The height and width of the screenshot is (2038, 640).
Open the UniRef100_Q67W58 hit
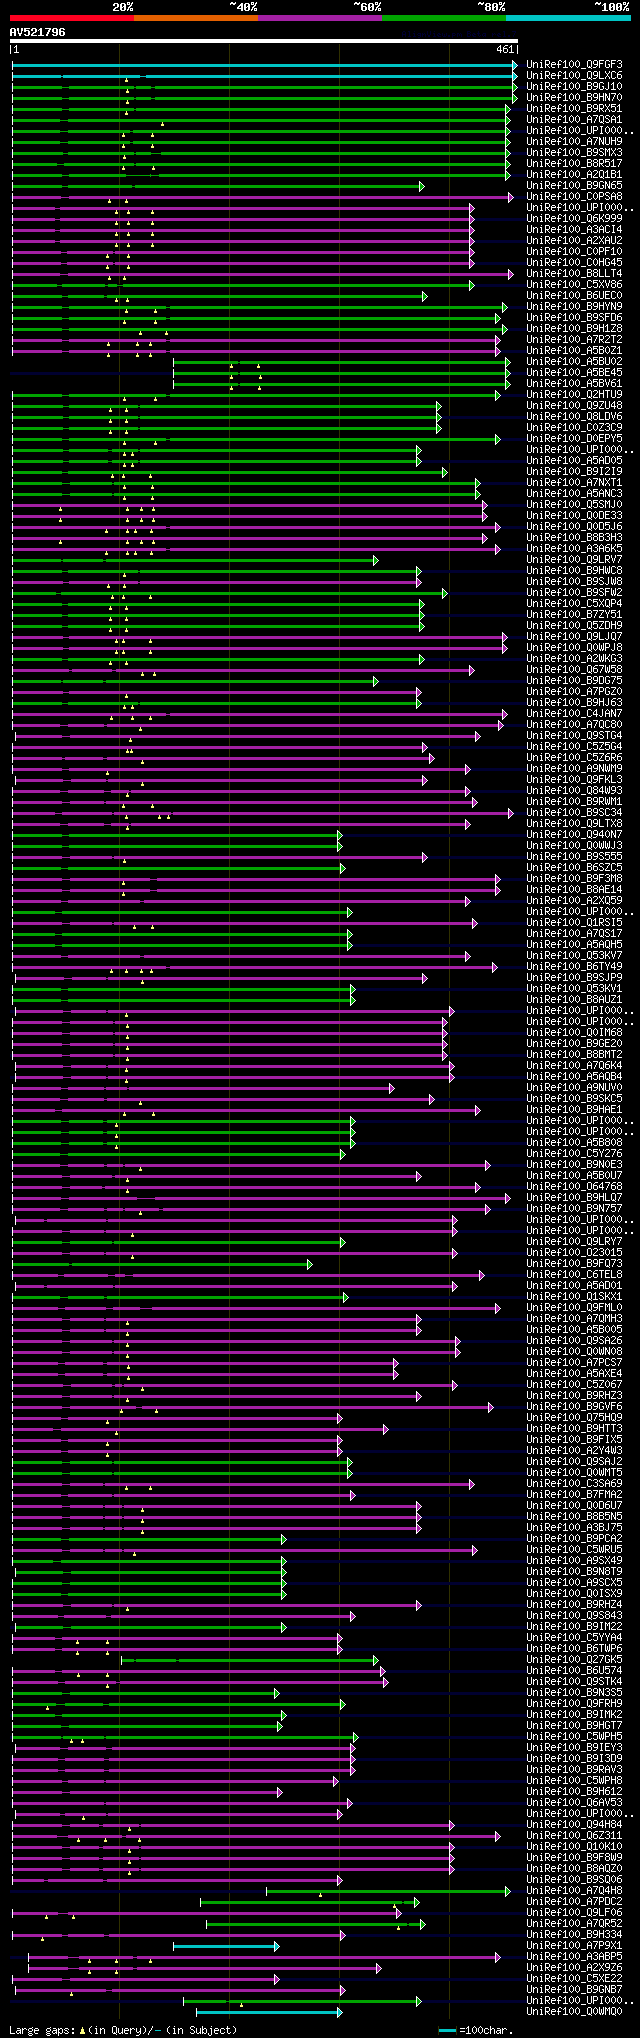[x=574, y=670]
